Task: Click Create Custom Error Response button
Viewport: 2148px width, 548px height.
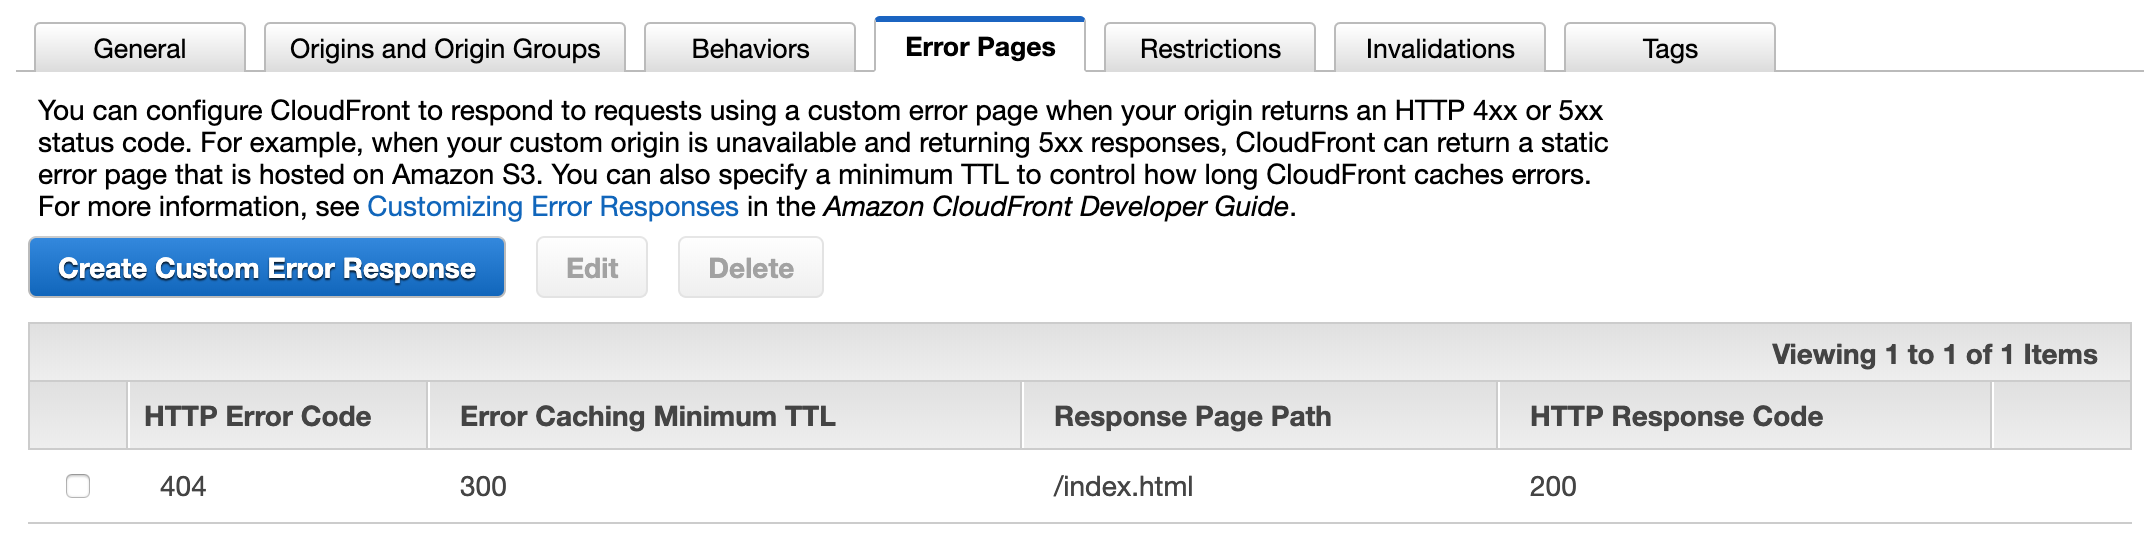Action: (267, 268)
